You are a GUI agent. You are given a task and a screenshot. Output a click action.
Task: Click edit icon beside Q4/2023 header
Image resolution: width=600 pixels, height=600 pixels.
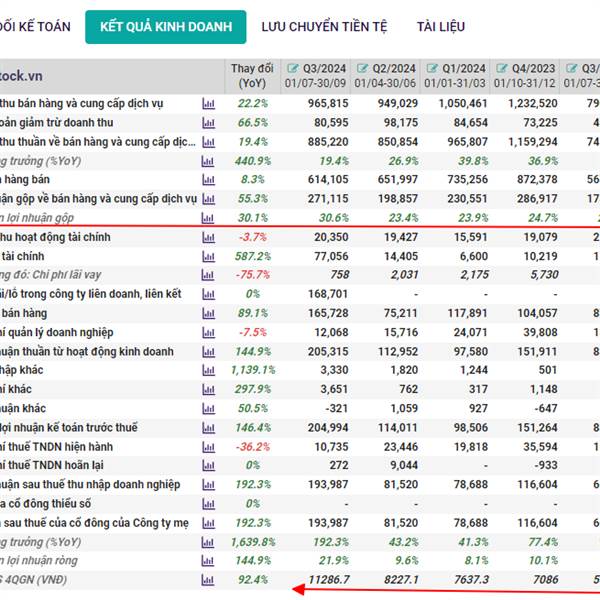(x=502, y=68)
